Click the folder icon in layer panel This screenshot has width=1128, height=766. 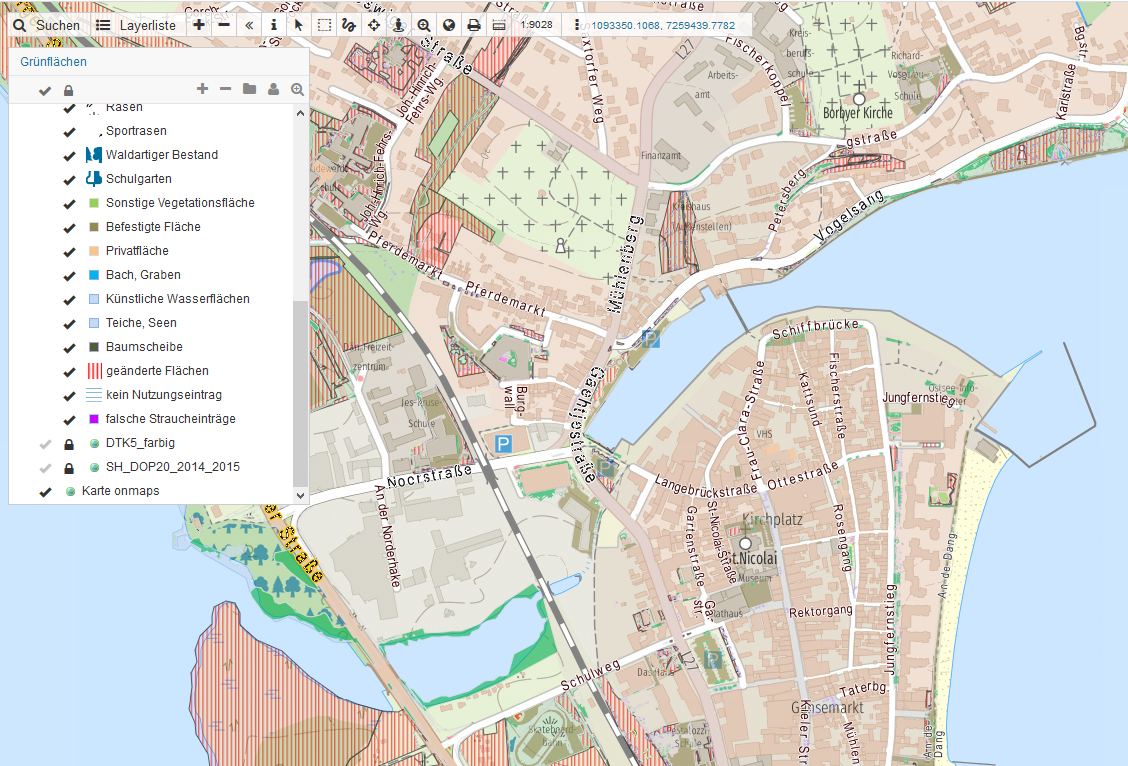[x=249, y=90]
